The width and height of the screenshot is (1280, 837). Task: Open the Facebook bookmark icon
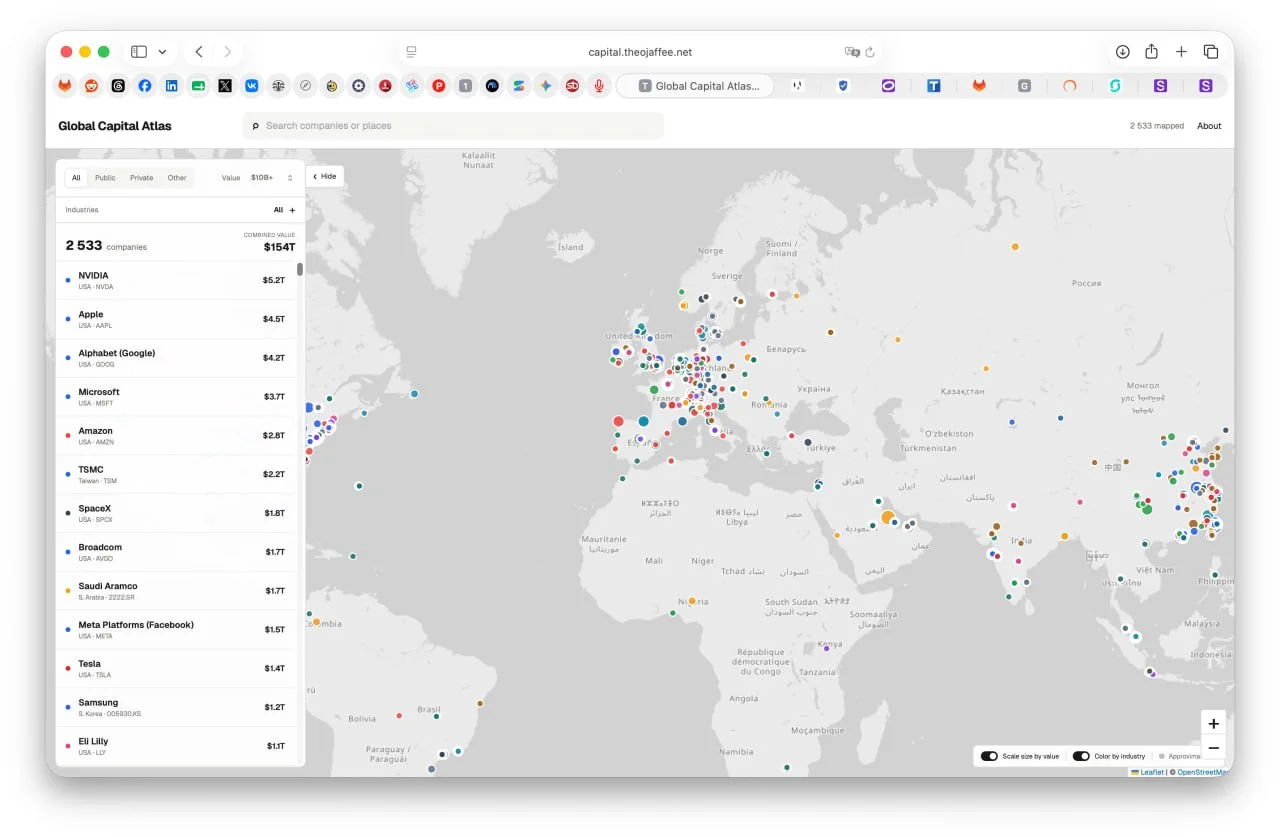145,86
